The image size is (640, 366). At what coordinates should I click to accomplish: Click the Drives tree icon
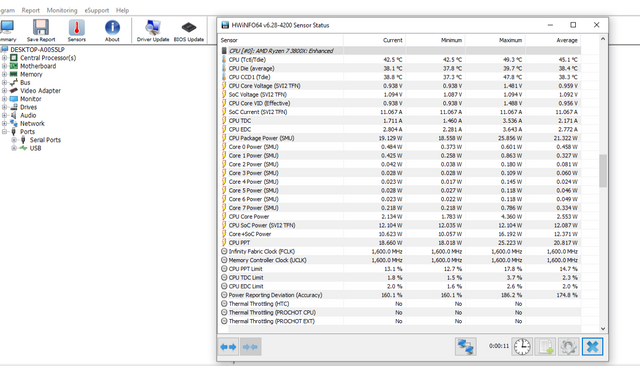click(x=14, y=107)
